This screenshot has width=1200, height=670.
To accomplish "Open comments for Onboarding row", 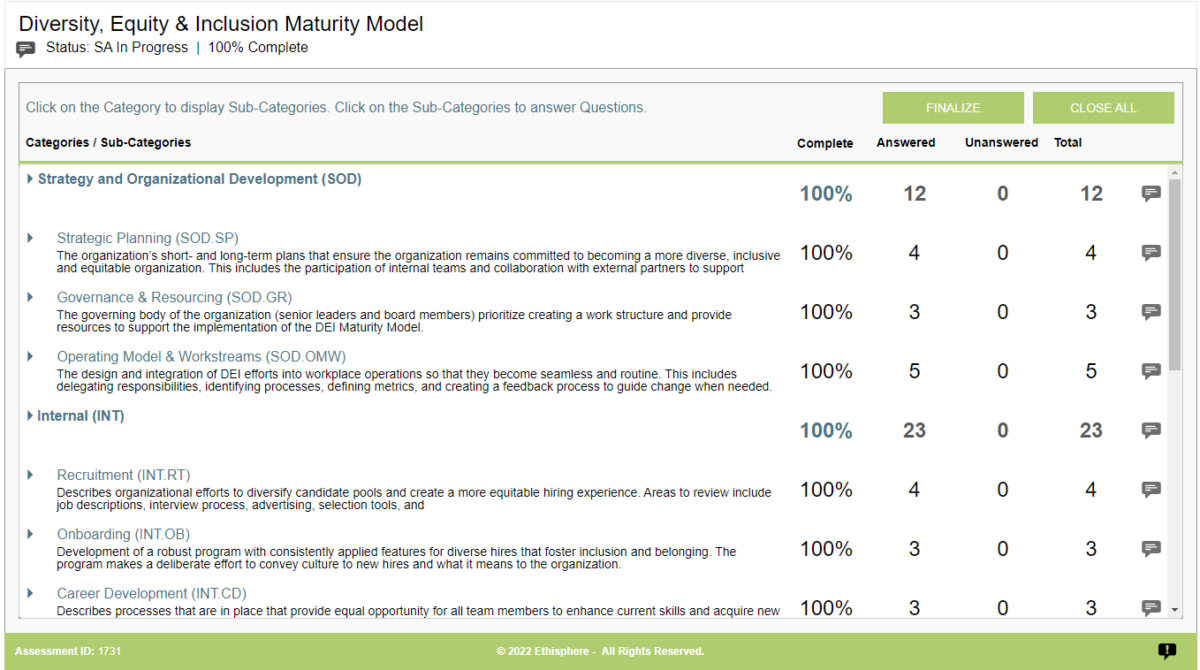I will 1151,549.
